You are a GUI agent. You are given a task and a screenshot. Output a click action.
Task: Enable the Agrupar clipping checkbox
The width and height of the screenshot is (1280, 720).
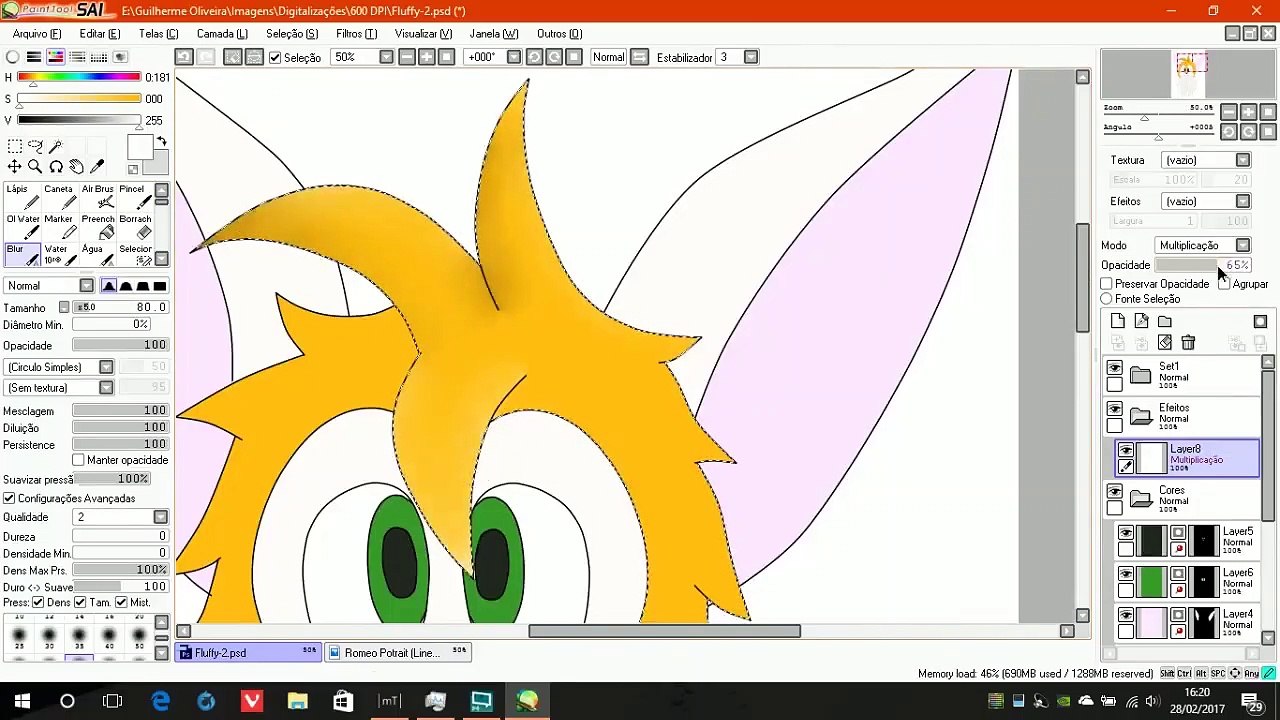coord(1224,284)
